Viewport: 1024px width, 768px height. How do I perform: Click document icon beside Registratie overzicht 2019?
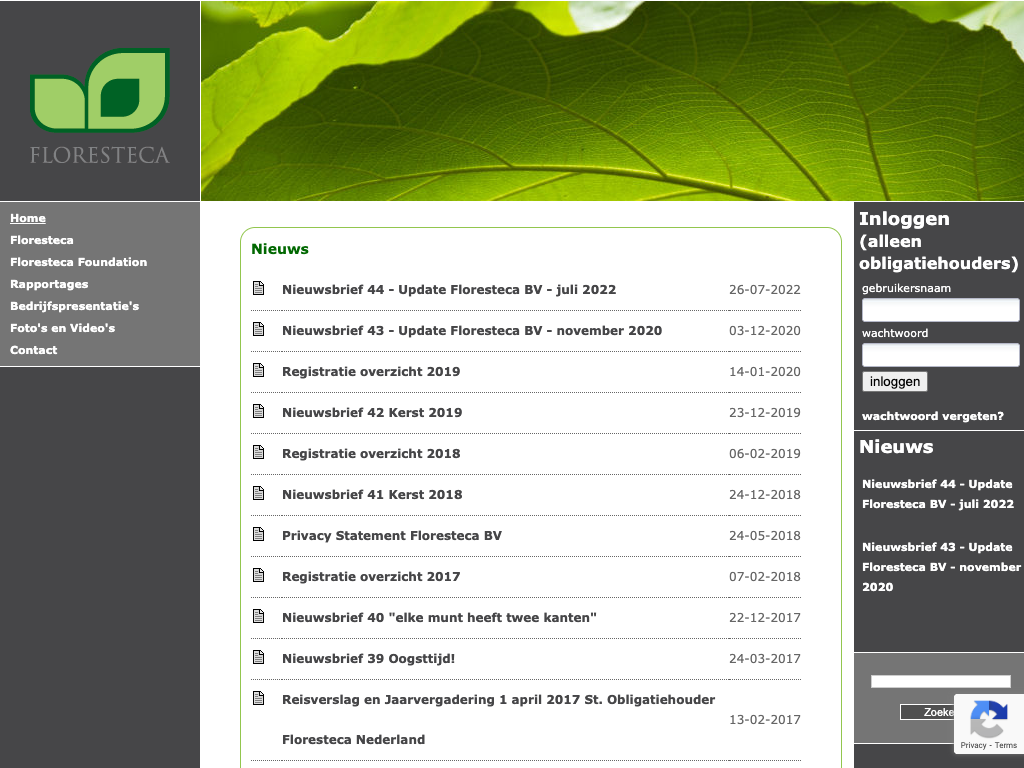(x=258, y=371)
